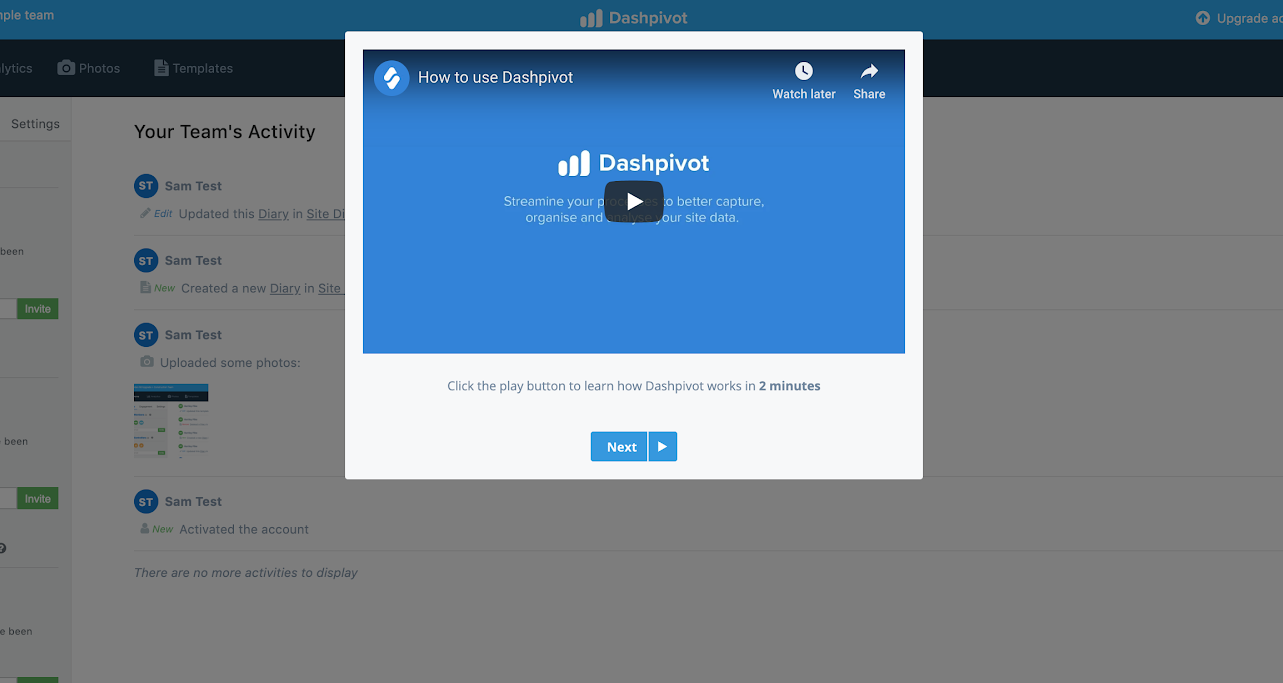Click Sam Test's ST avatar in the first activity

click(146, 185)
